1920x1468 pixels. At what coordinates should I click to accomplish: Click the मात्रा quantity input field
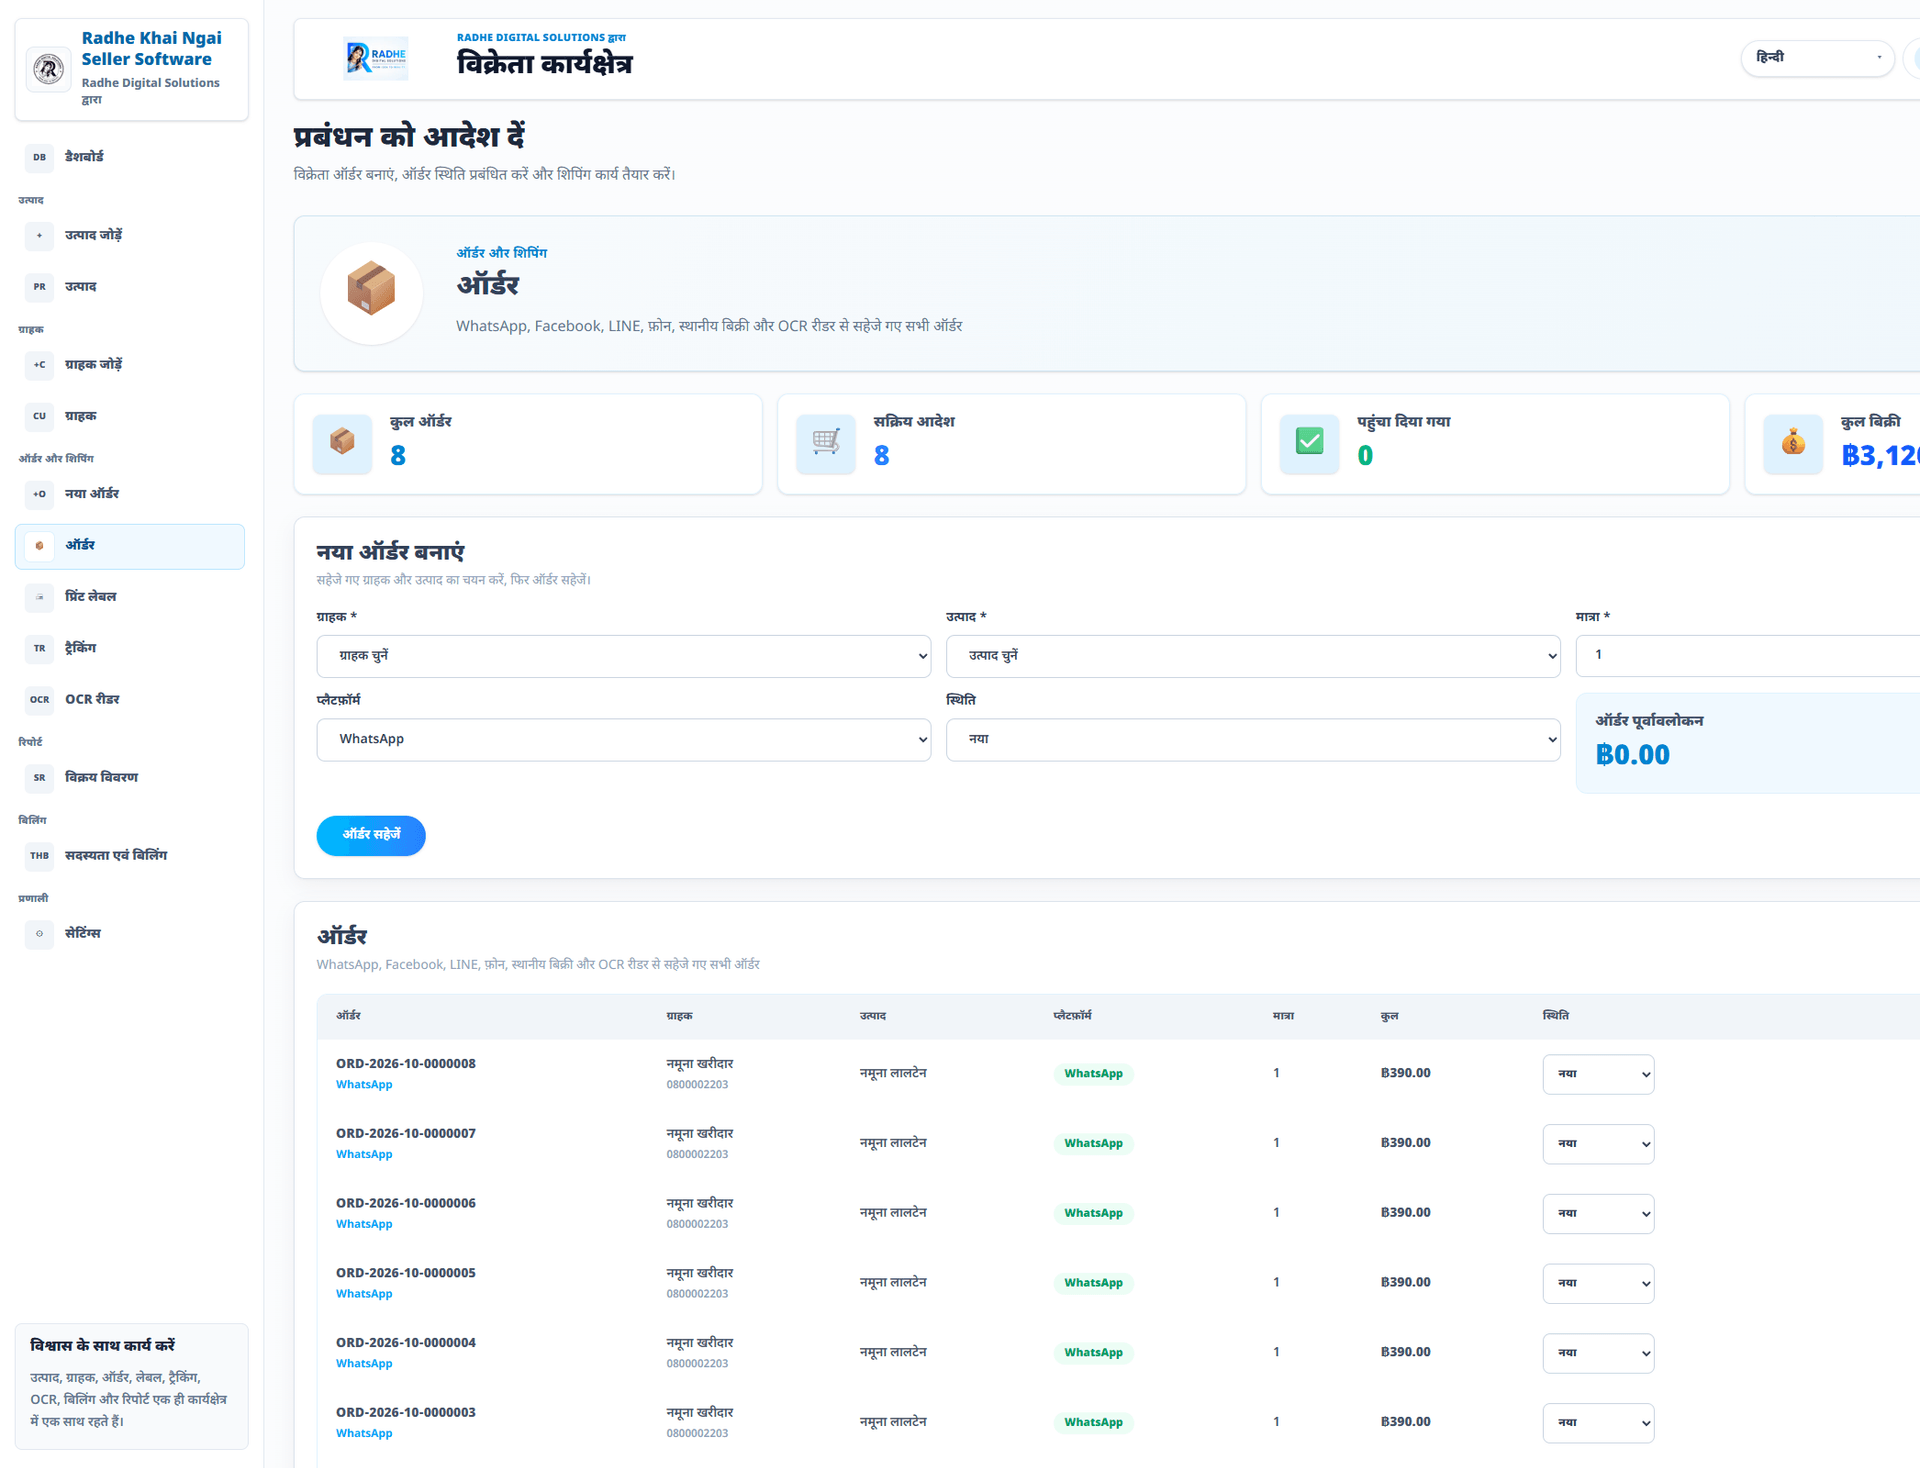point(1747,655)
